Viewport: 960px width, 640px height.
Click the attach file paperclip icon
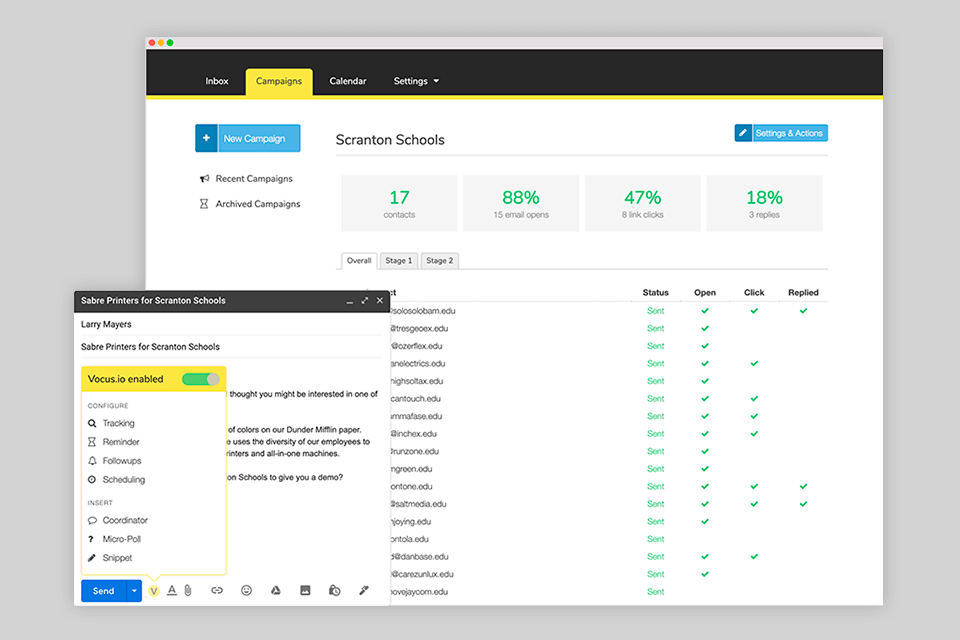(188, 590)
